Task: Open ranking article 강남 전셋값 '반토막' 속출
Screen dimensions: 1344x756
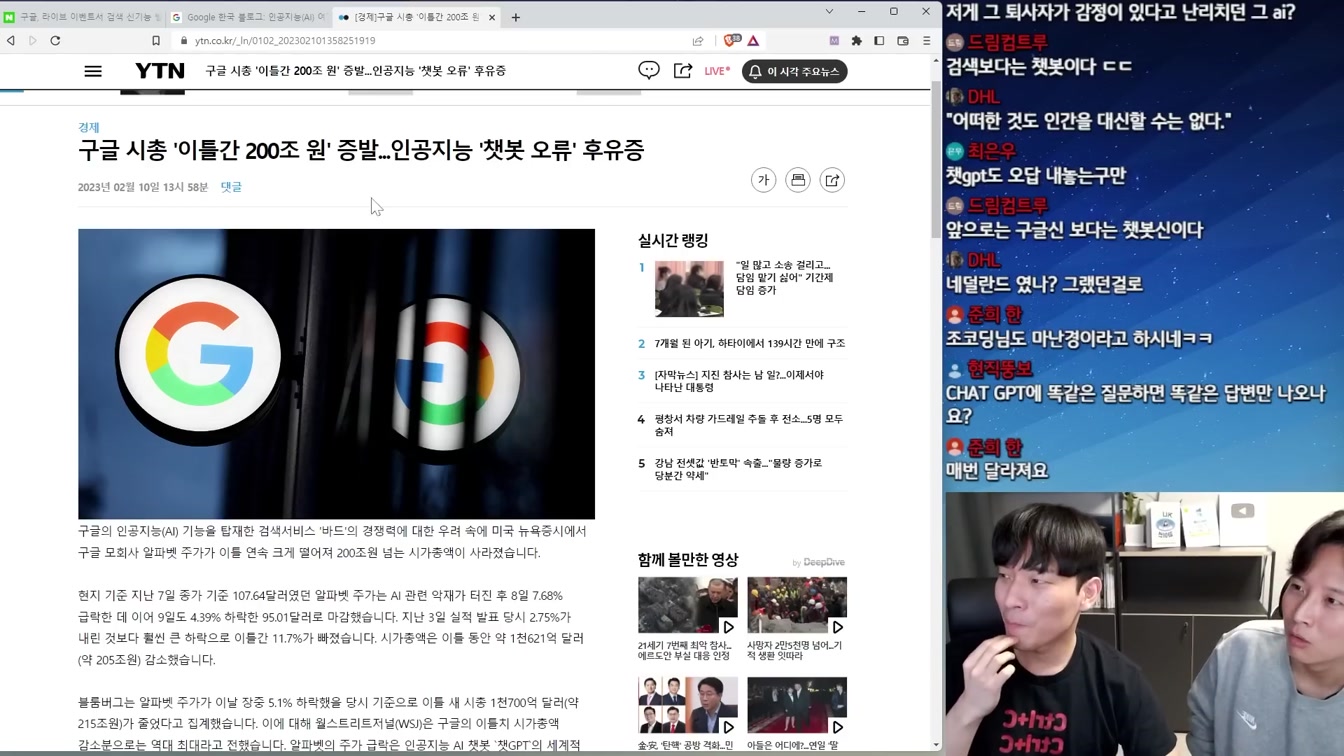Action: pos(738,469)
